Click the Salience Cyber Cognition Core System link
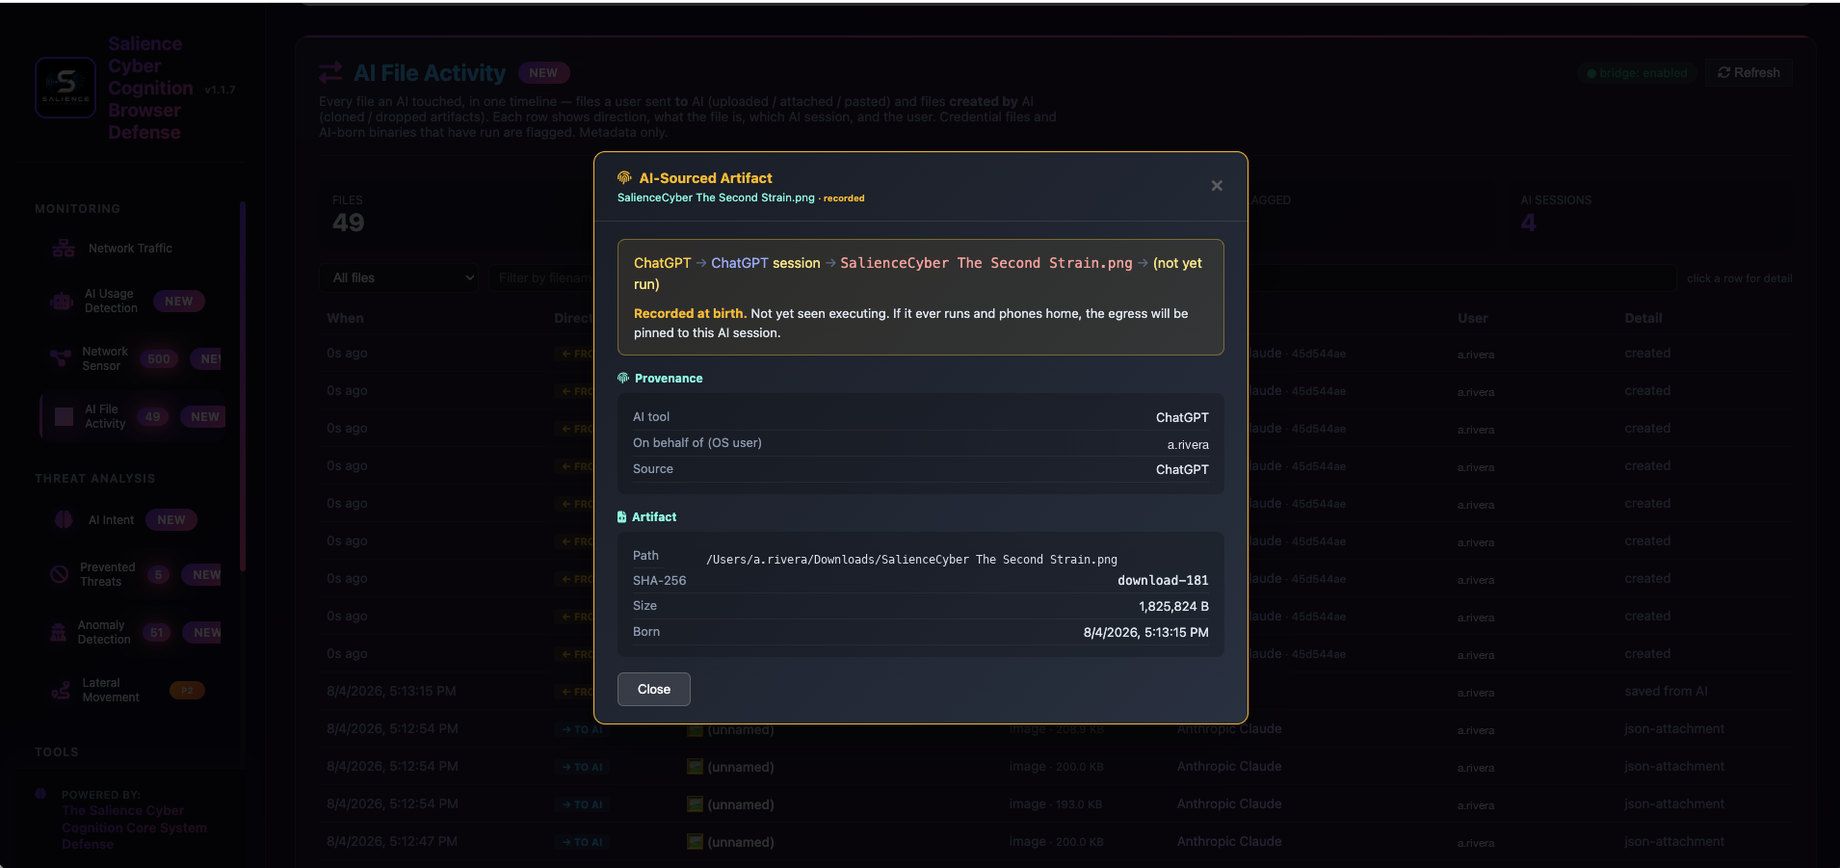Screen dimensions: 1840x868 [134, 827]
